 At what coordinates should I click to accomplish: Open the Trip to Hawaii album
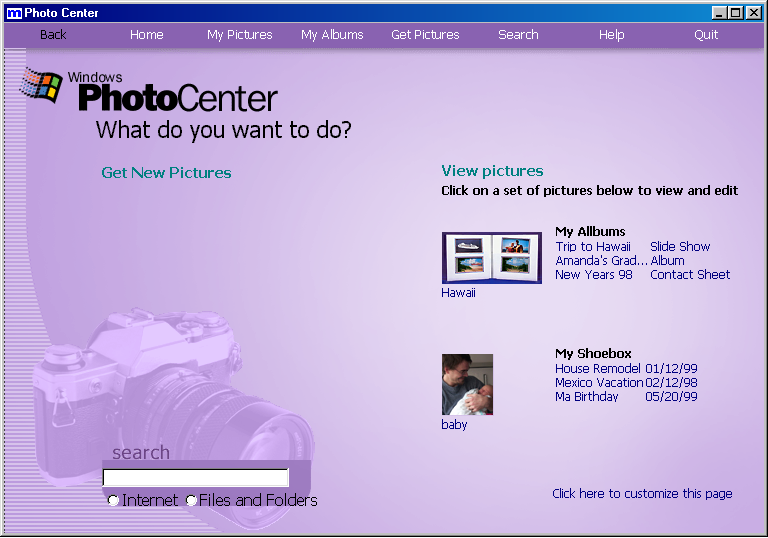593,246
